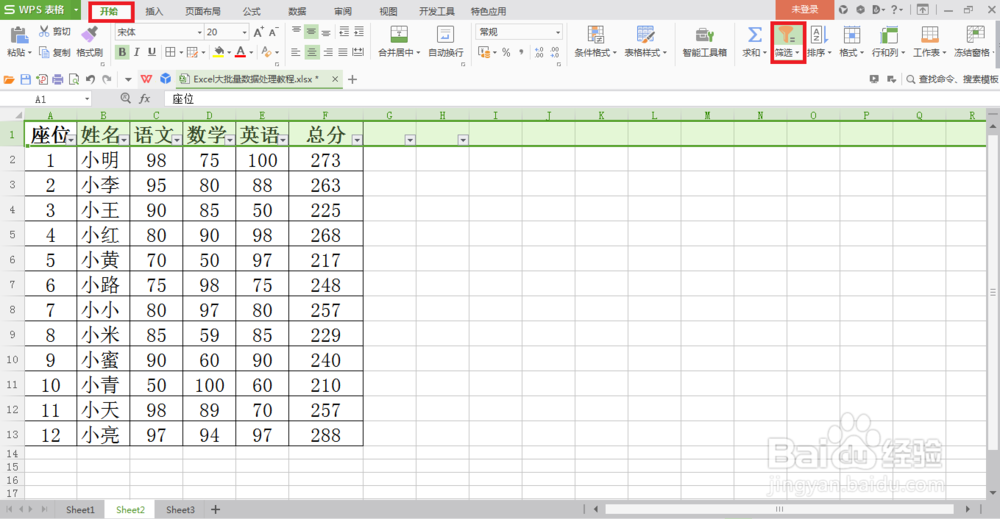Open the 语文 column filter dropdown
This screenshot has width=1000, height=519.
click(177, 140)
